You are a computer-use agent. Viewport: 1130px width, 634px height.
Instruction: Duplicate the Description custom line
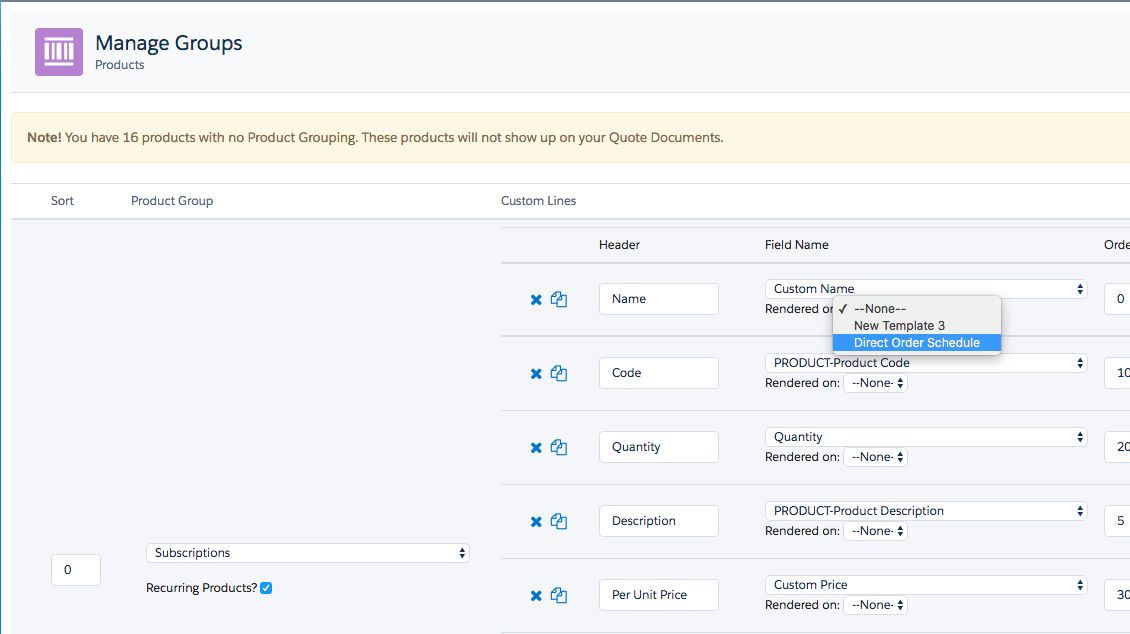click(559, 521)
